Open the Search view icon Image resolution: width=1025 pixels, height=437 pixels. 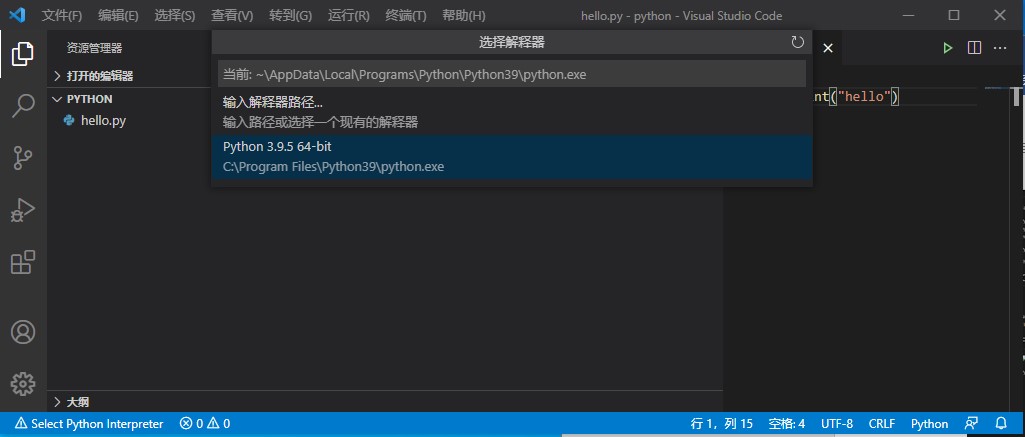coord(22,106)
